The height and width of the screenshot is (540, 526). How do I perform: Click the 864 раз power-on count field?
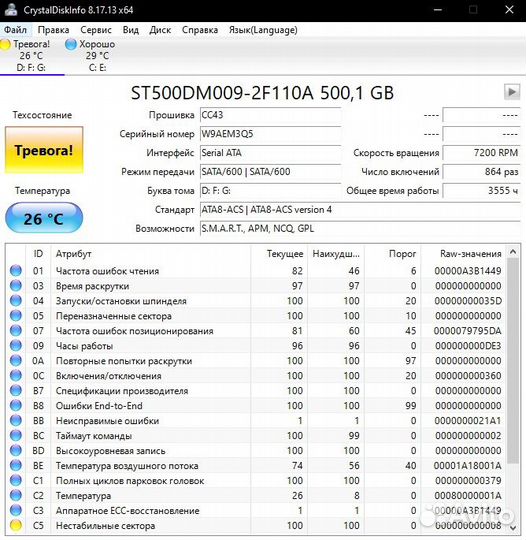[x=481, y=172]
